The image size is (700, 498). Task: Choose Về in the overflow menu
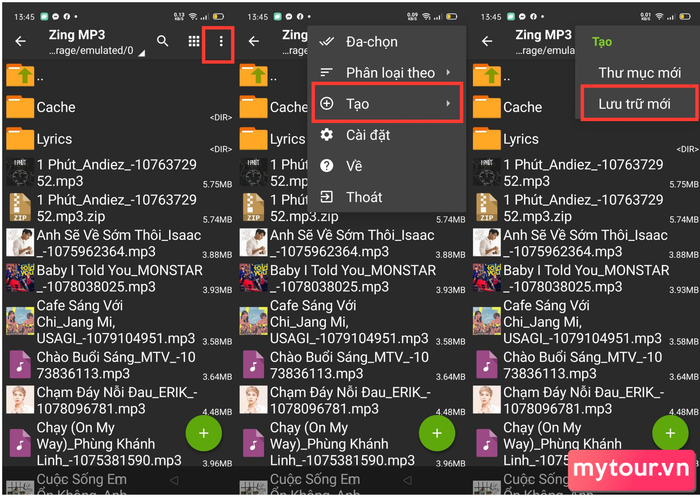[x=387, y=166]
